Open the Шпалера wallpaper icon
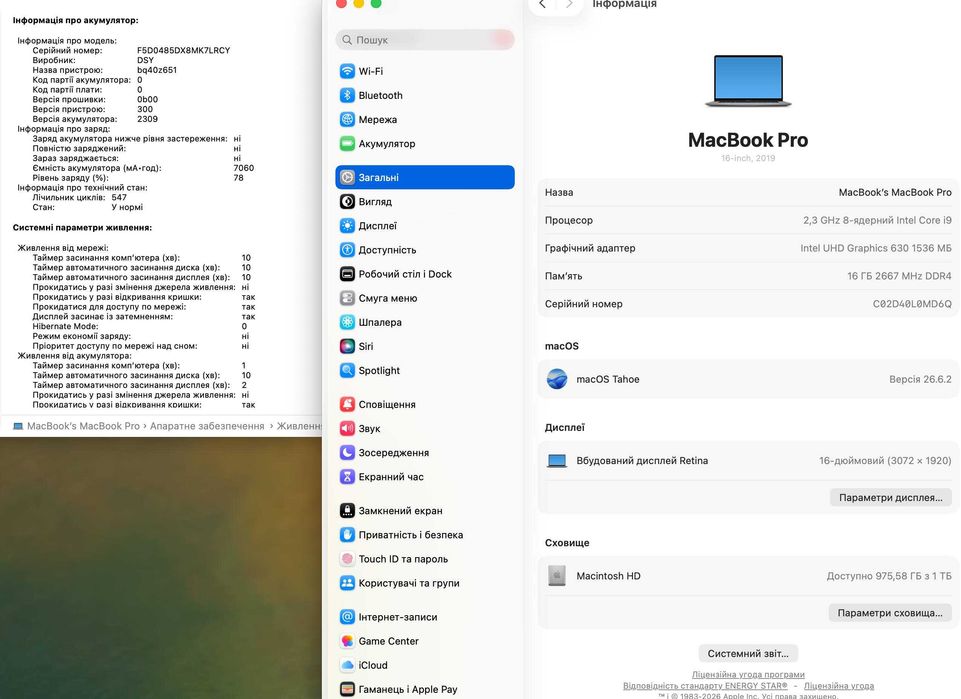Image resolution: width=961 pixels, height=699 pixels. pos(347,322)
